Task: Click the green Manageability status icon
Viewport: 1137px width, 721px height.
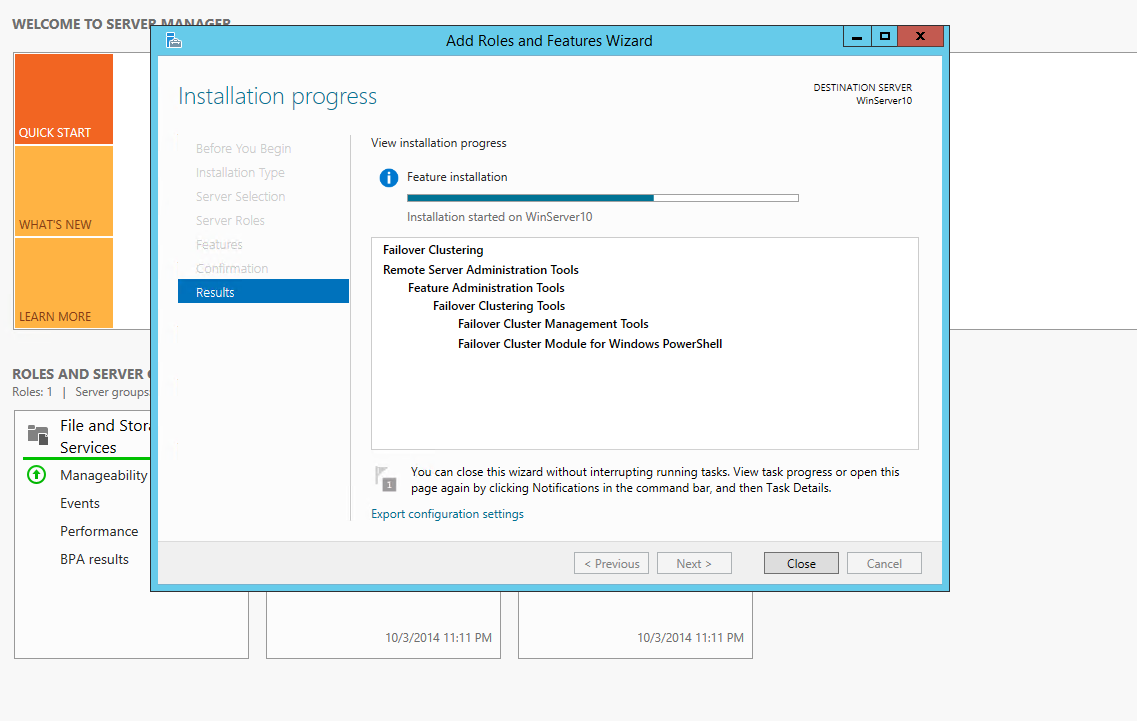Action: point(36,475)
